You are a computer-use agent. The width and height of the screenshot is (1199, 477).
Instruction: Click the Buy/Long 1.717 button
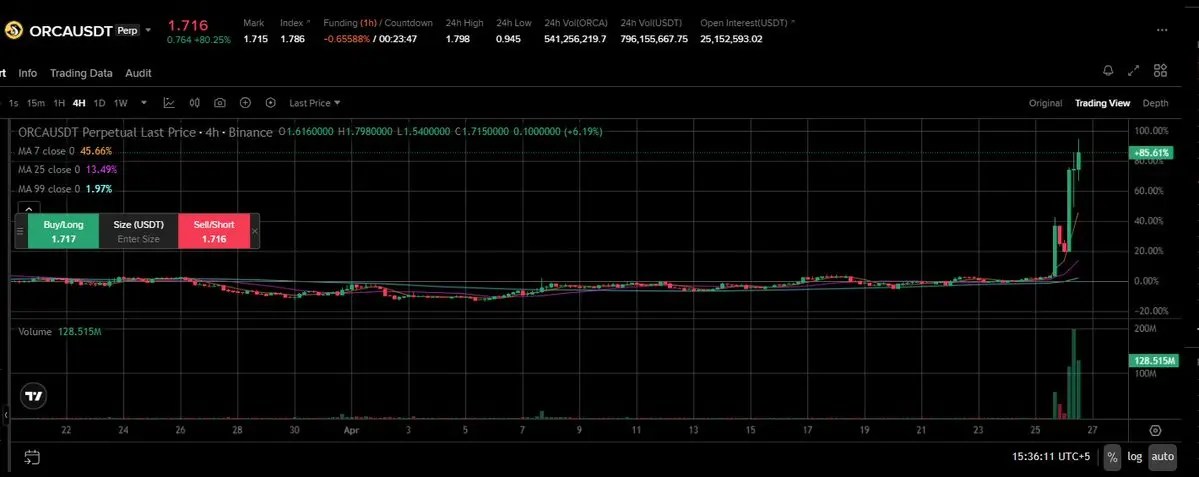[63, 231]
